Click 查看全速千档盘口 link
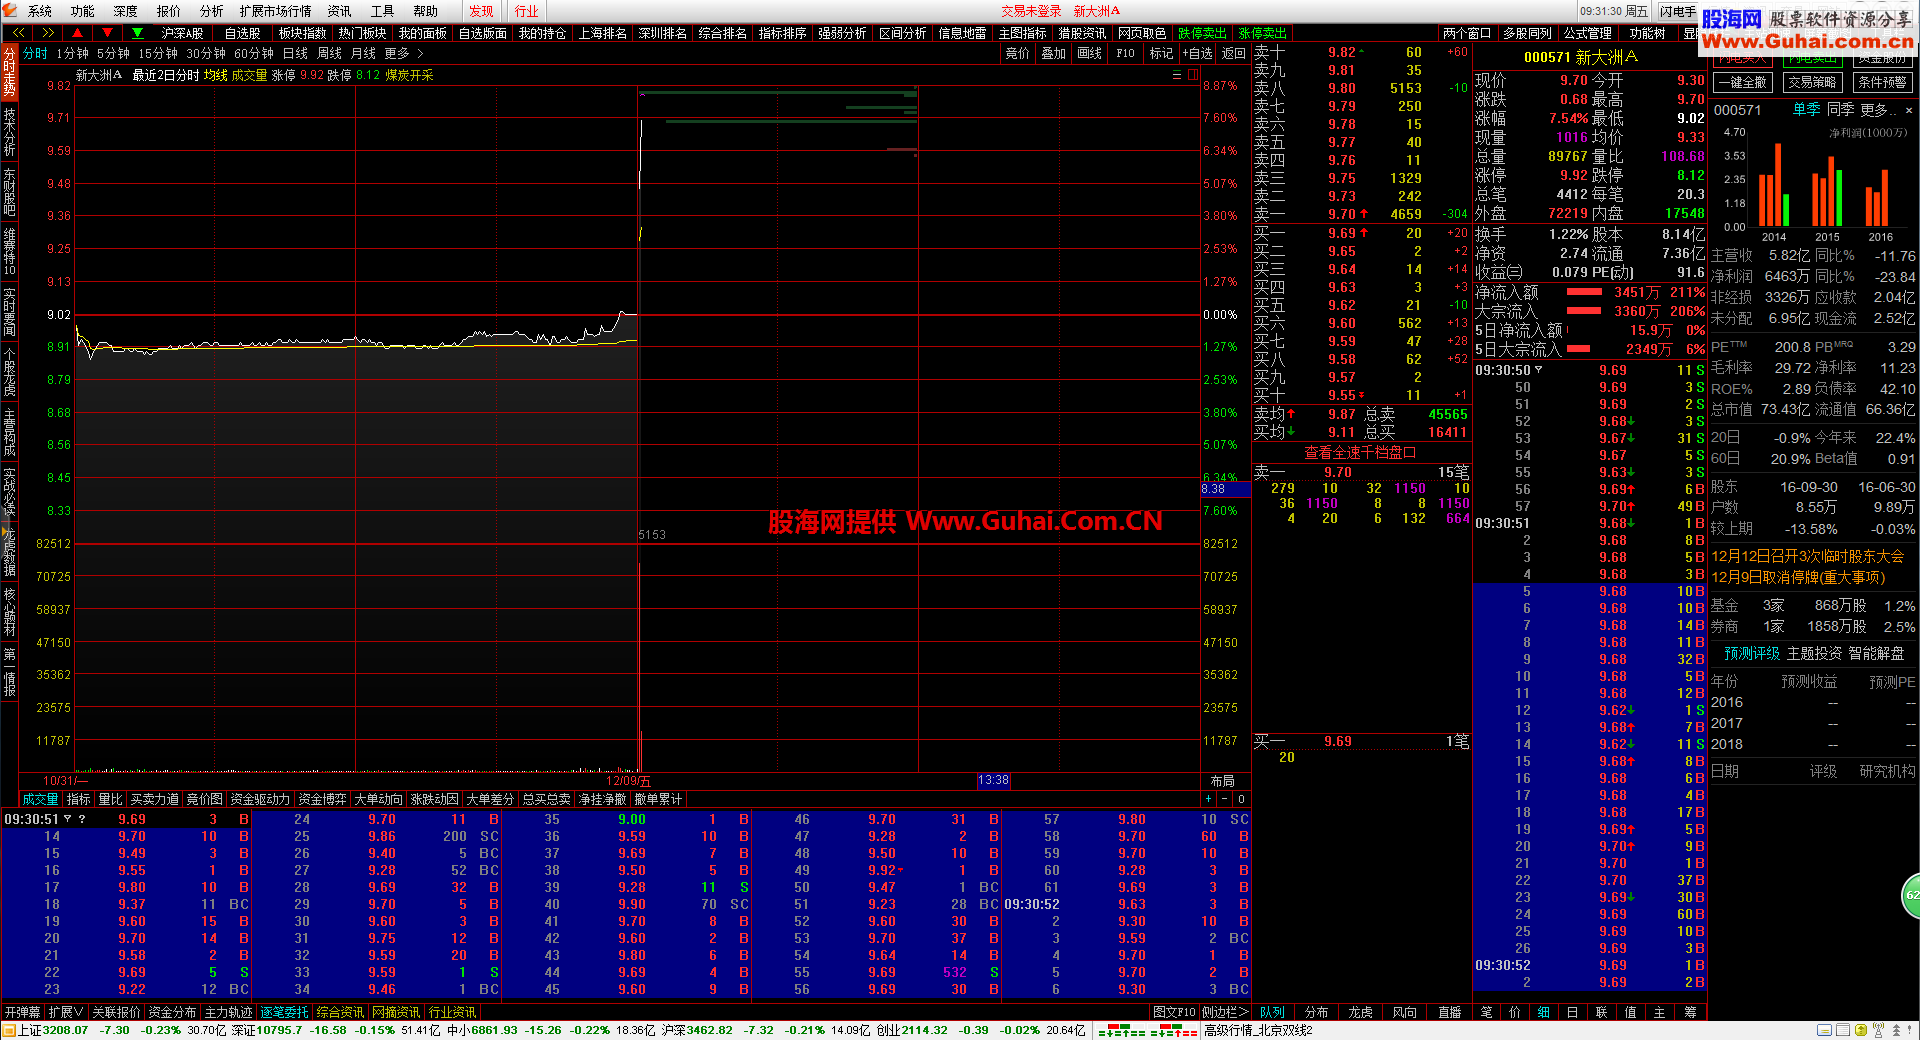The height and width of the screenshot is (1040, 1920). click(x=1360, y=452)
